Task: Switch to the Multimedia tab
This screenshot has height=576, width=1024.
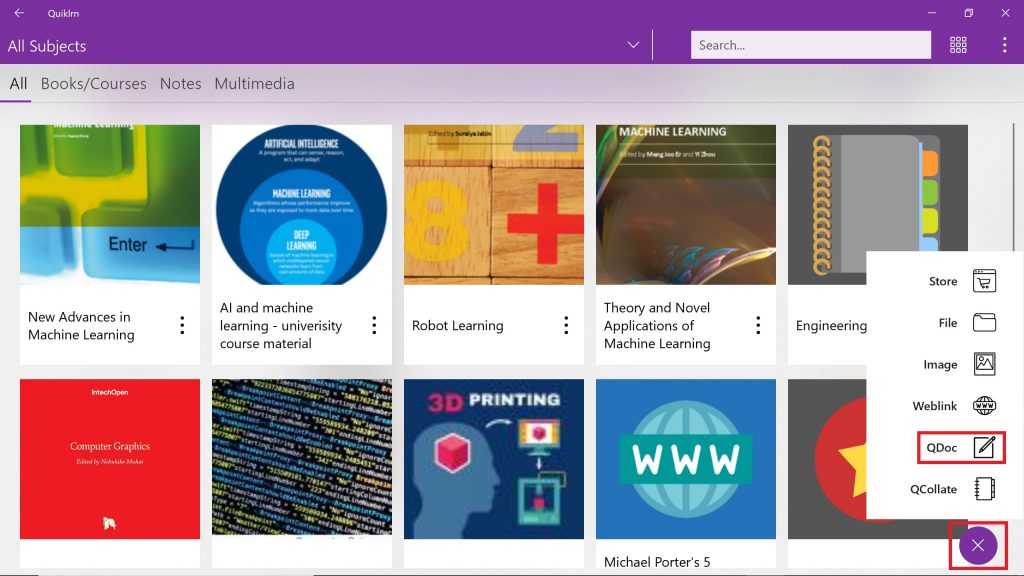Action: 254,84
